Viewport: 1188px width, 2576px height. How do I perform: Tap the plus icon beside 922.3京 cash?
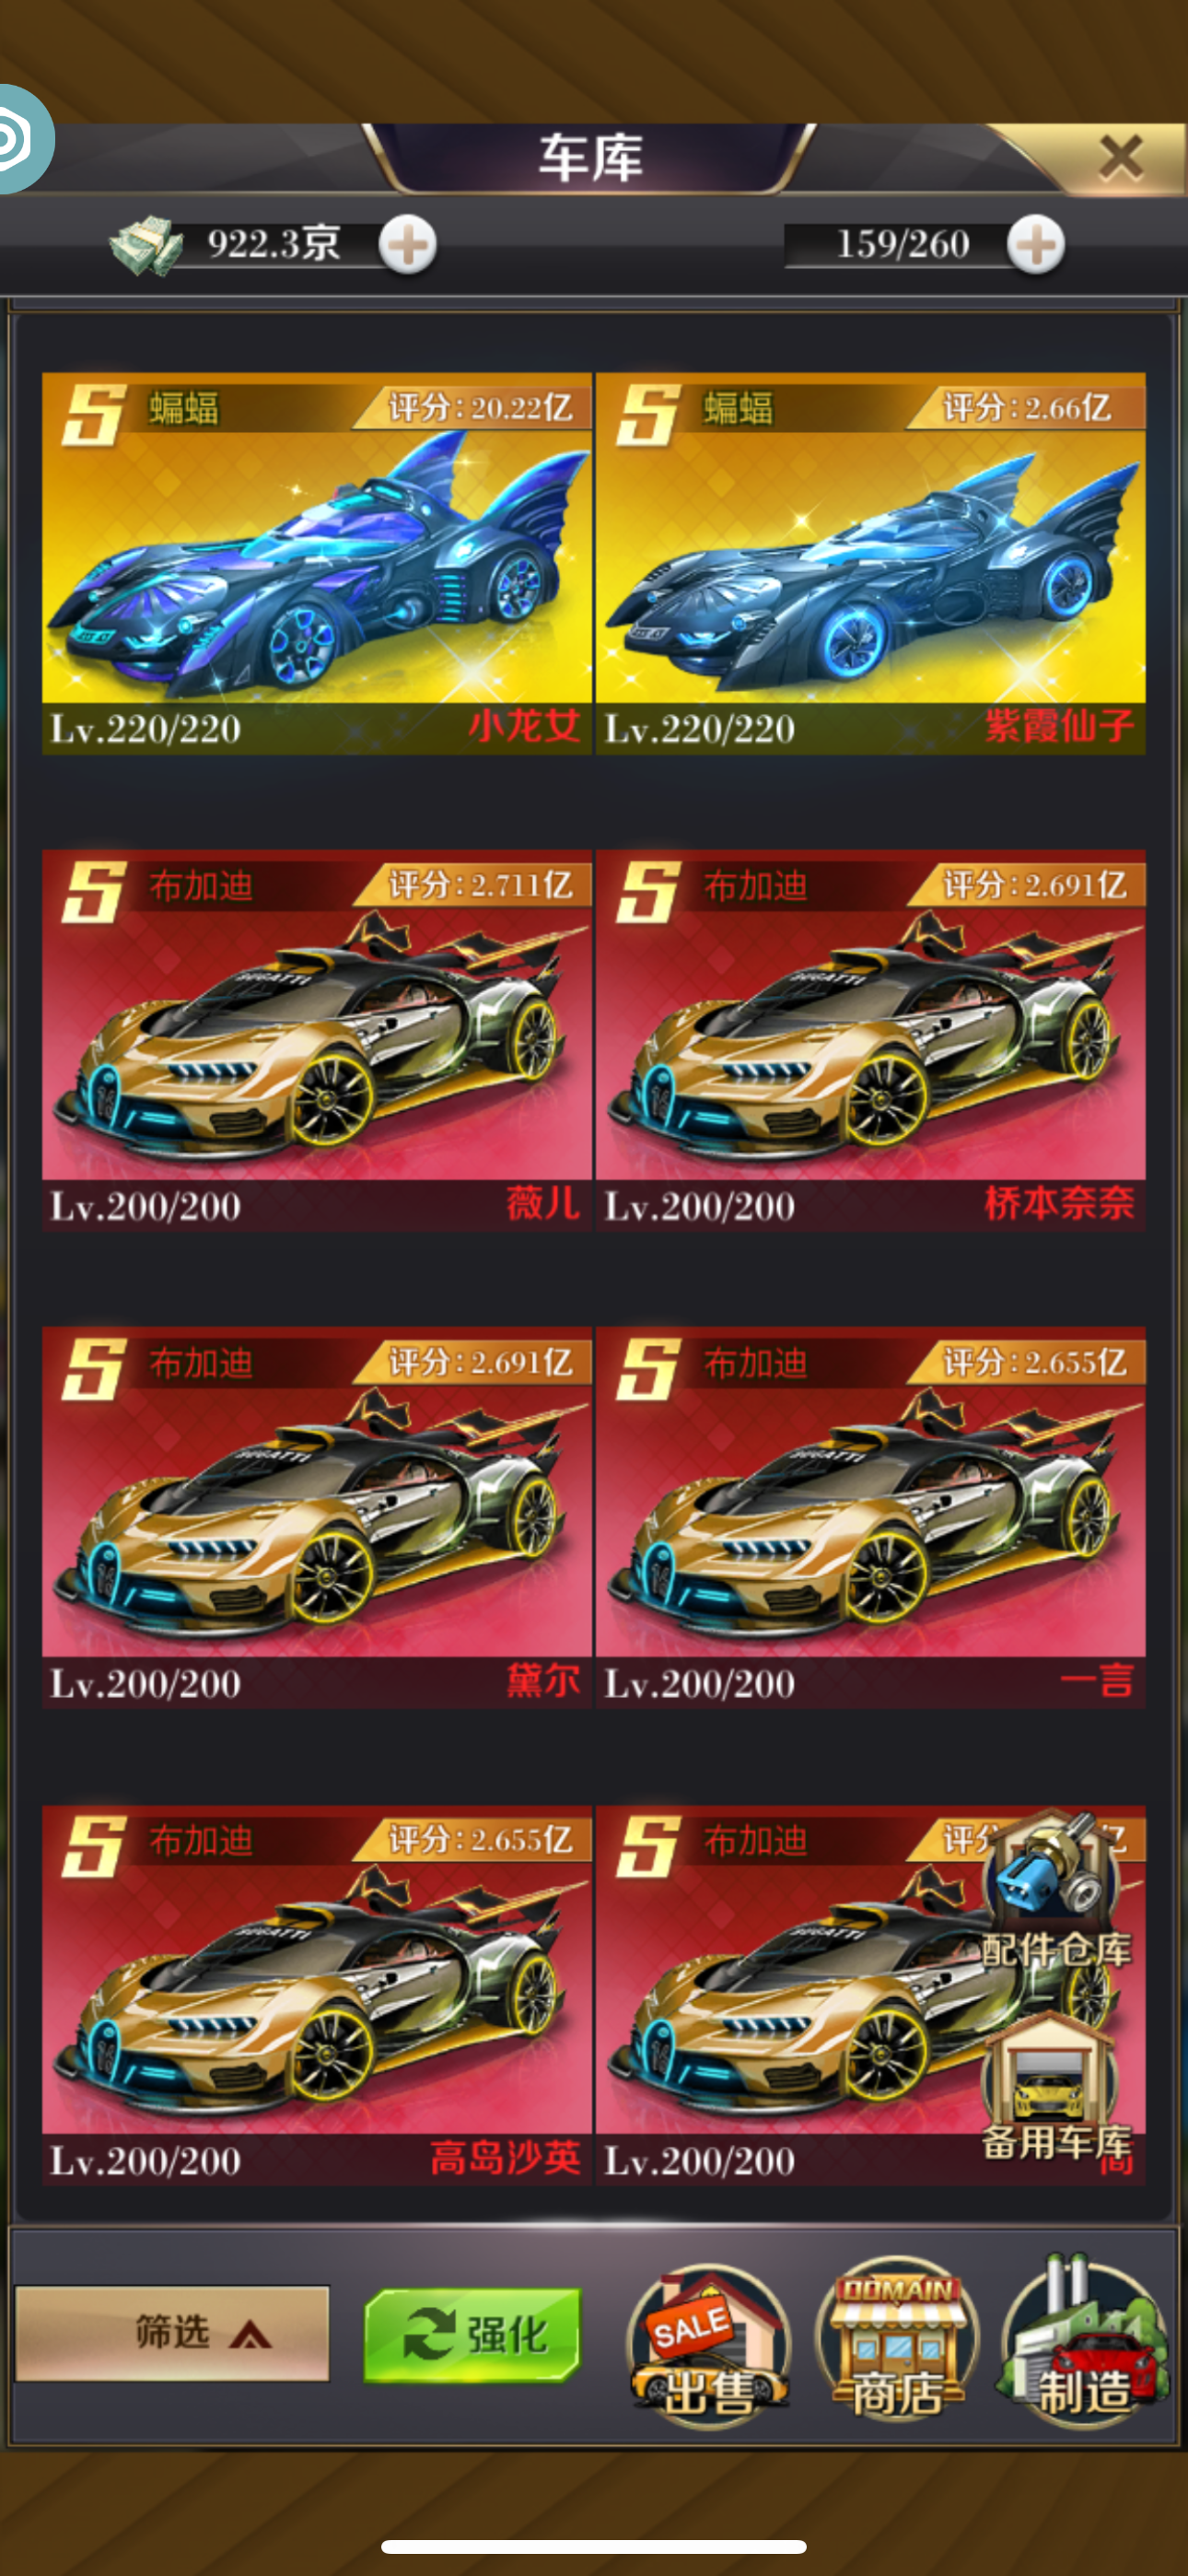tap(408, 245)
